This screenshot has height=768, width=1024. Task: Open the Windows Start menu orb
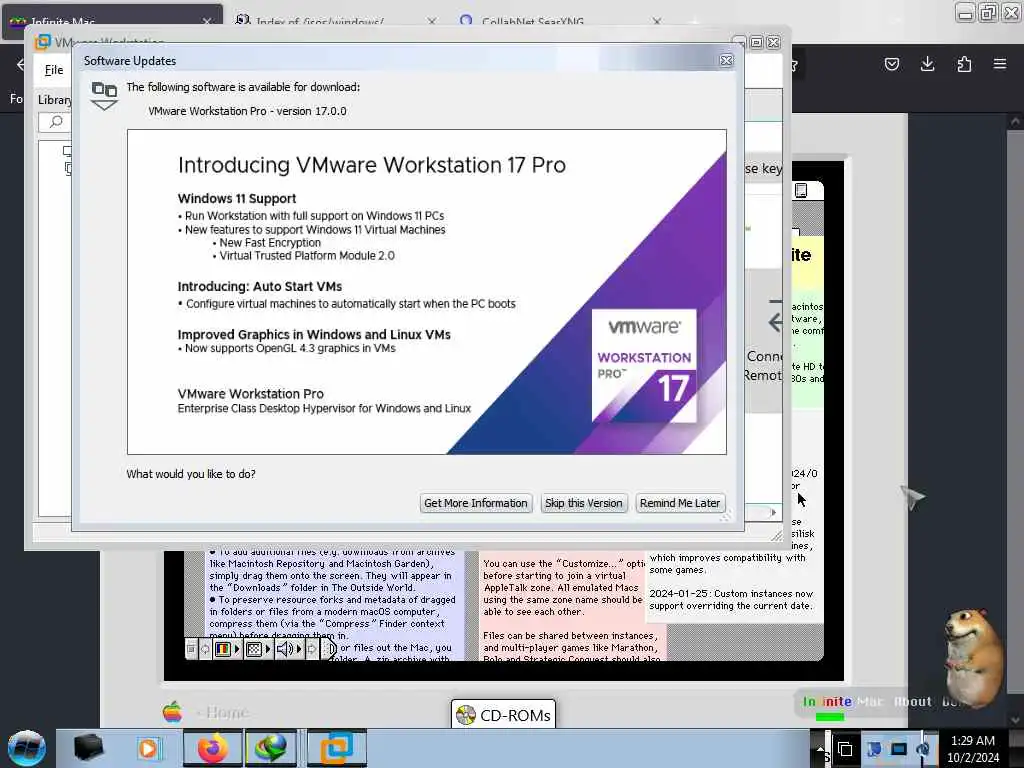(x=27, y=748)
